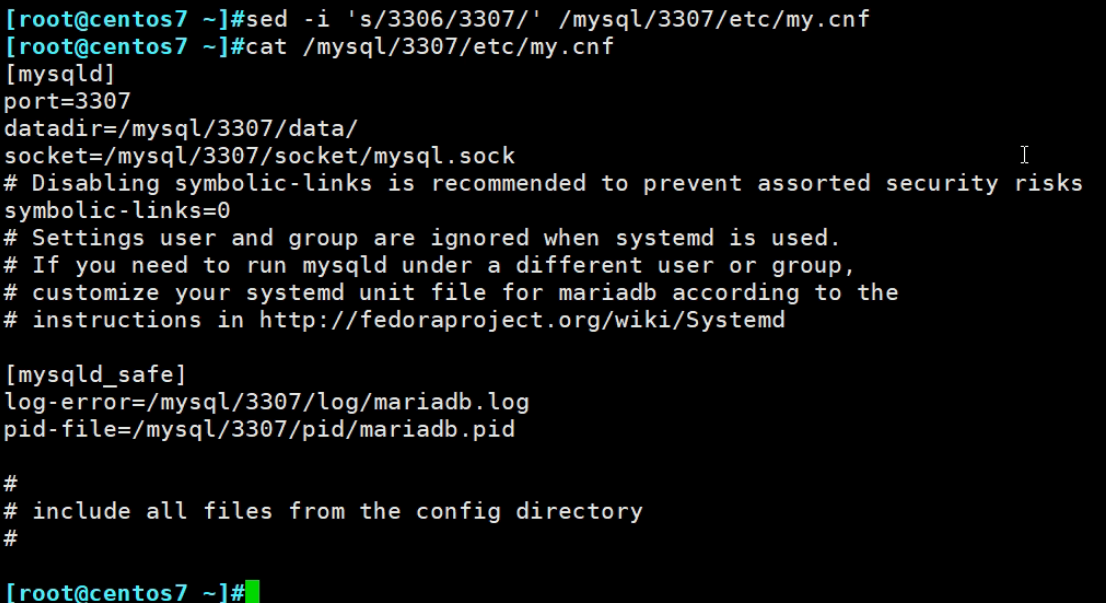
Task: Click the last [root@centos7 ~]# prompt
Action: pos(124,592)
